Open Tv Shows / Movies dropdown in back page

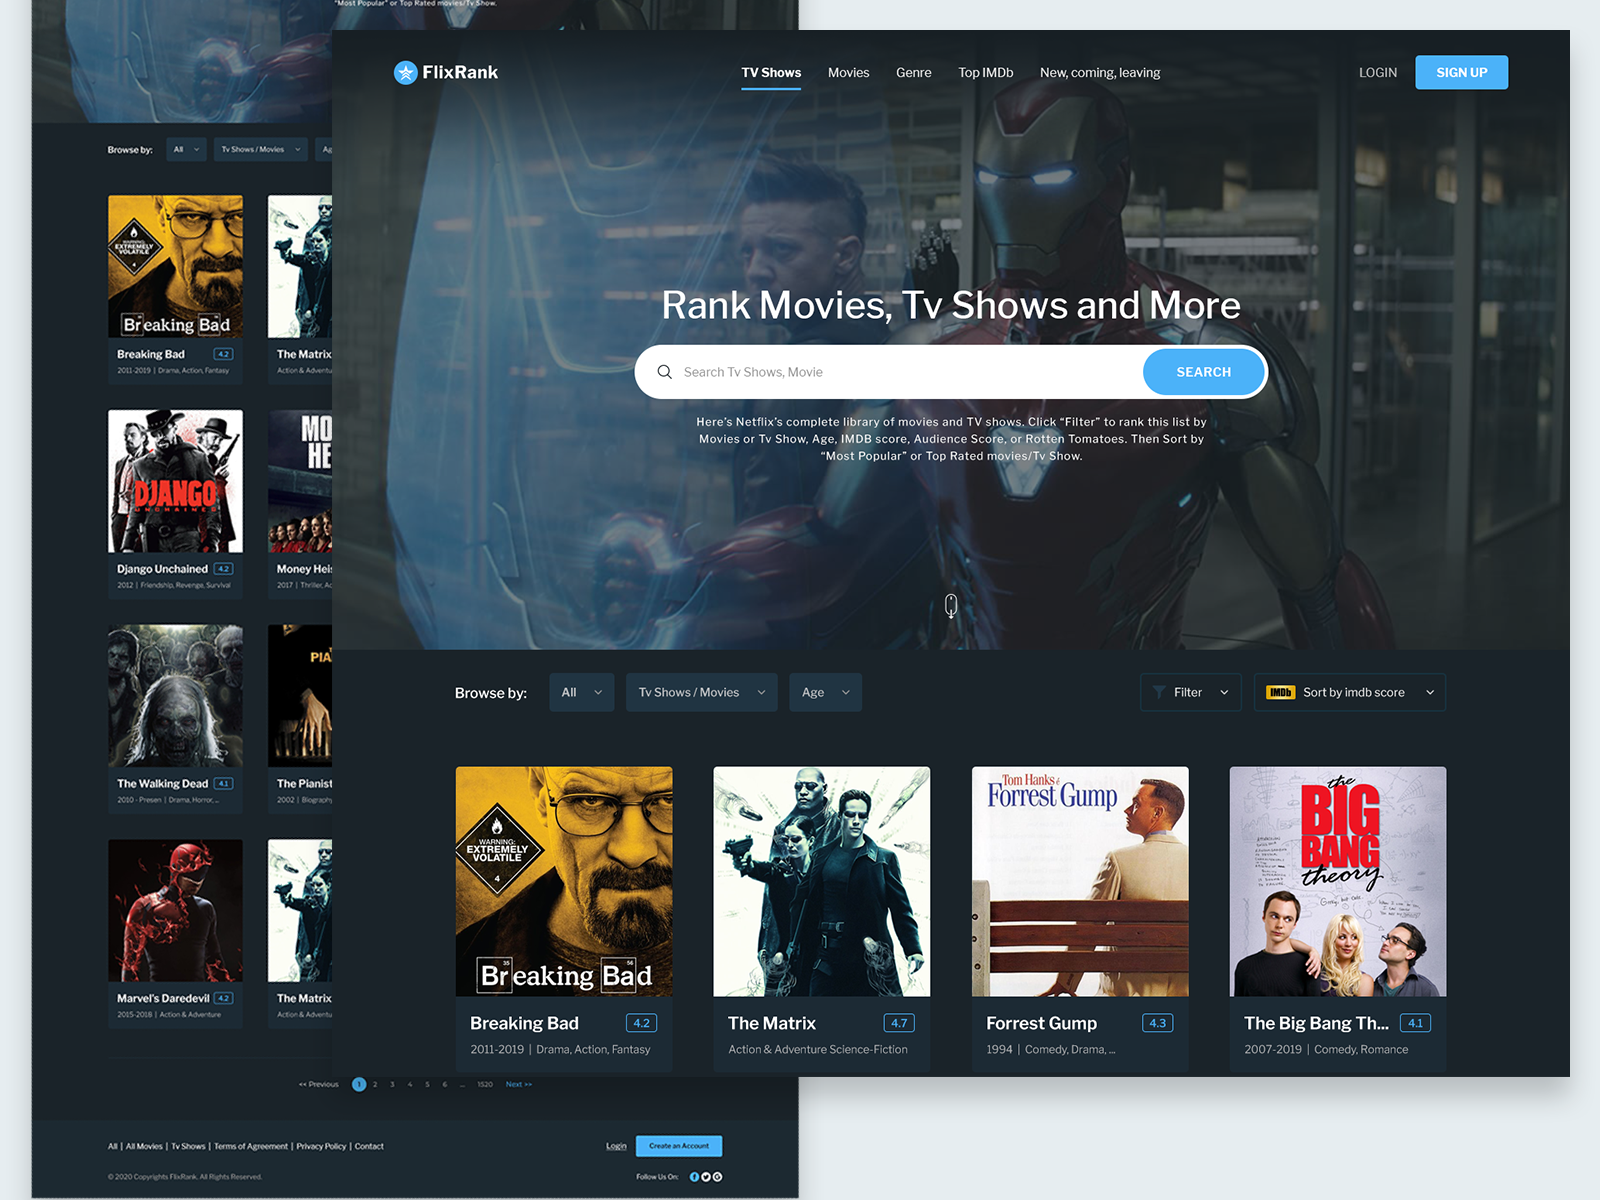(260, 149)
